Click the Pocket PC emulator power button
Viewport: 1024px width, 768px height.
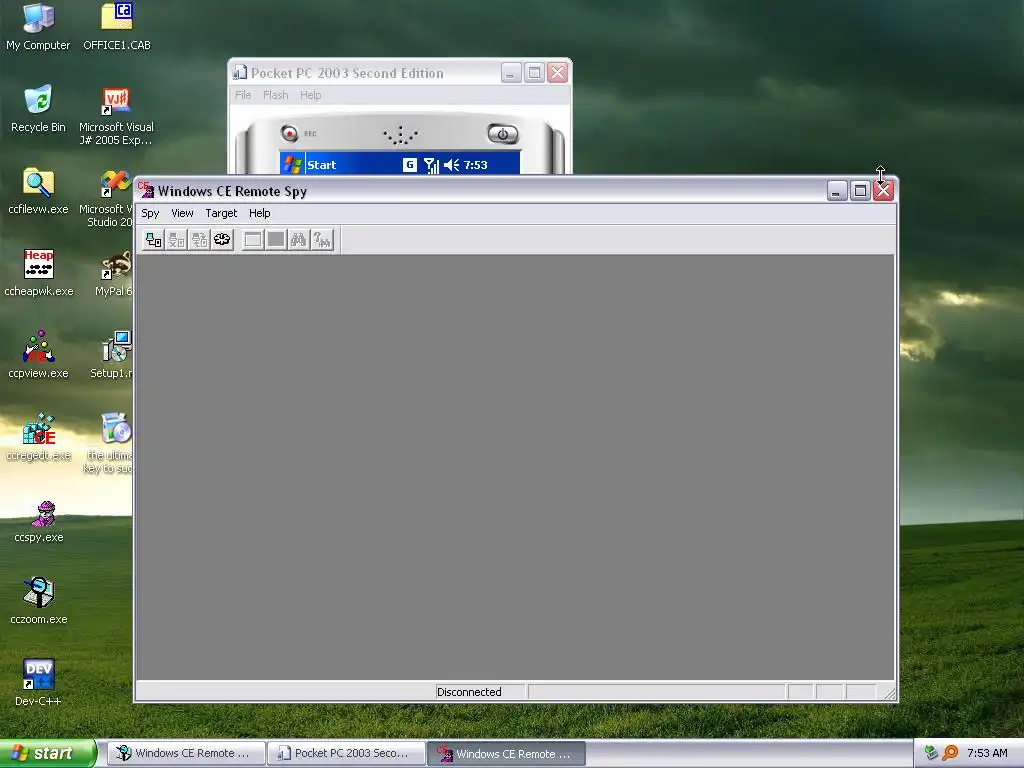pyautogui.click(x=503, y=135)
